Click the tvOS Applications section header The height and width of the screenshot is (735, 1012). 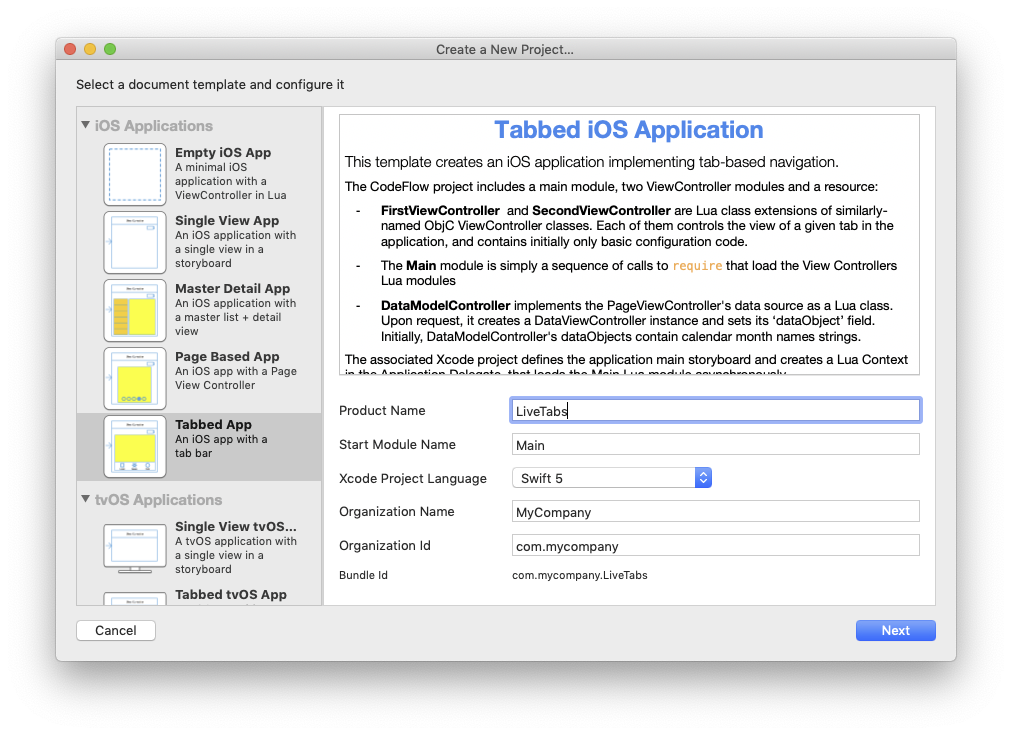158,500
